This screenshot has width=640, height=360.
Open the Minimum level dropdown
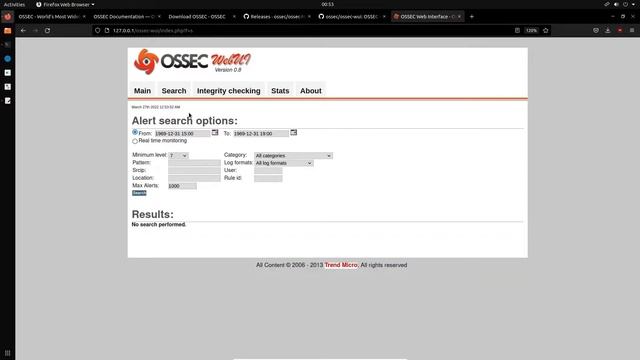178,156
